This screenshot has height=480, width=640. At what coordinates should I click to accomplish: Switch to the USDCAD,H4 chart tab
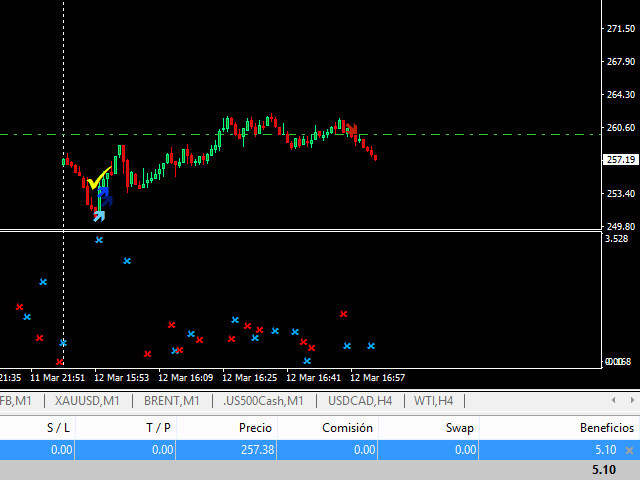(360, 401)
